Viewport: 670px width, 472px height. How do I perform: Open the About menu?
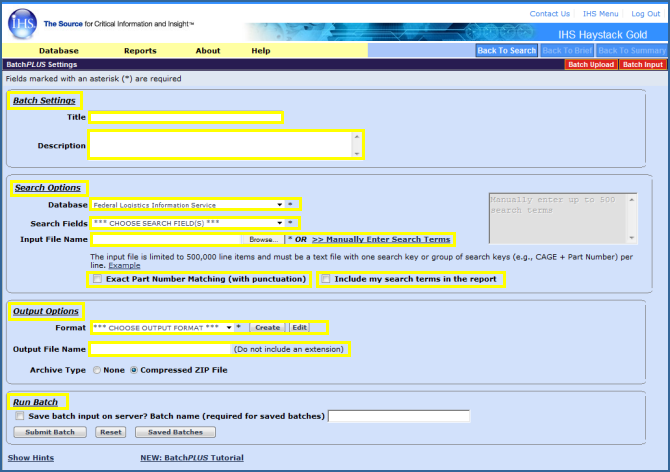tap(208, 51)
